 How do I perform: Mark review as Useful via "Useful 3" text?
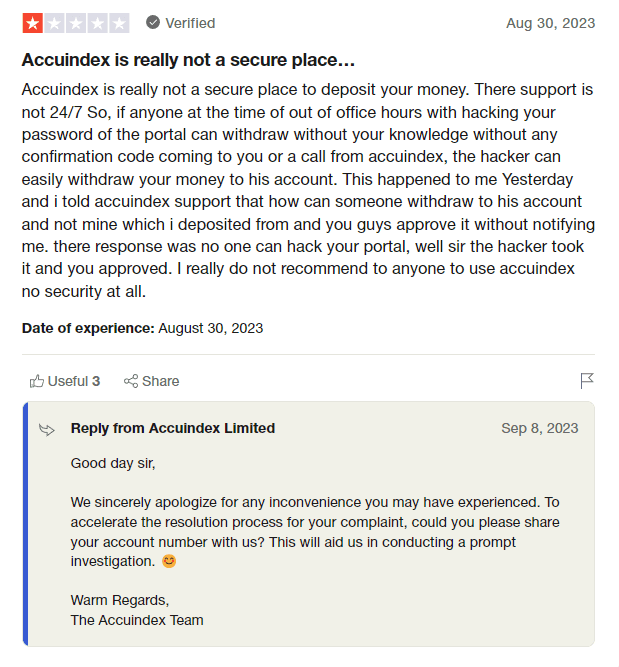point(74,381)
